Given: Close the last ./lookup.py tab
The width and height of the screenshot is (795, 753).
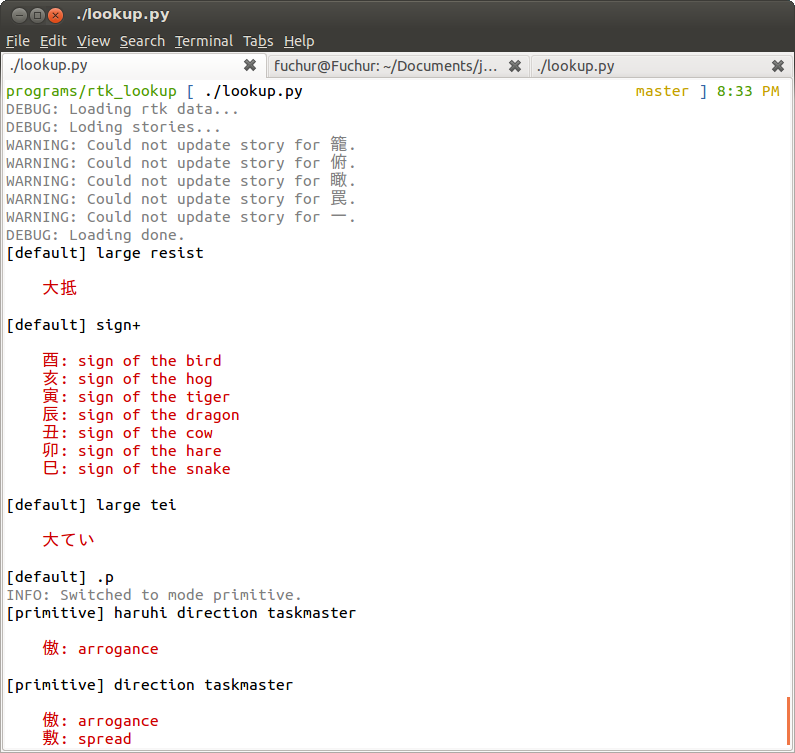Looking at the screenshot, I should (x=778, y=66).
